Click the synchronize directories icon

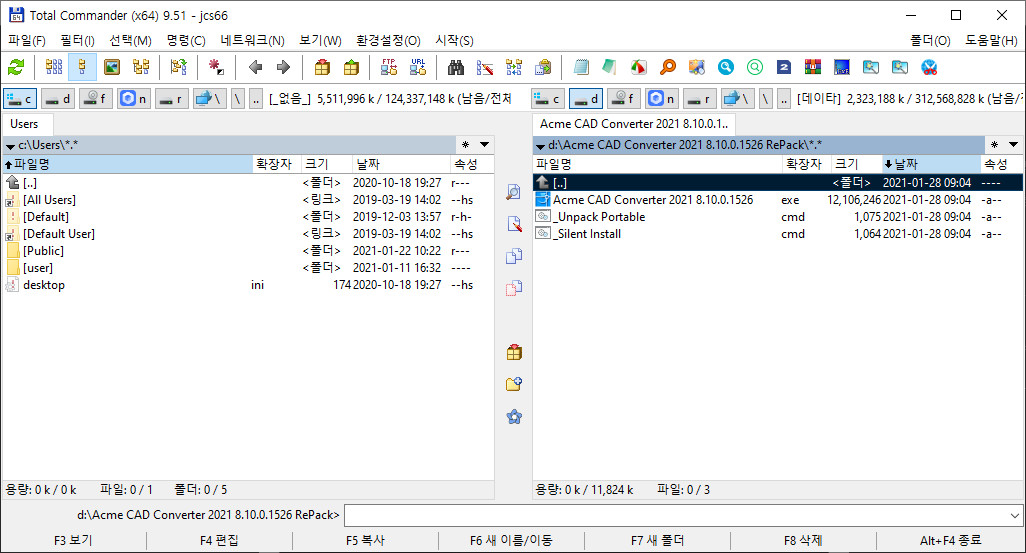514,67
